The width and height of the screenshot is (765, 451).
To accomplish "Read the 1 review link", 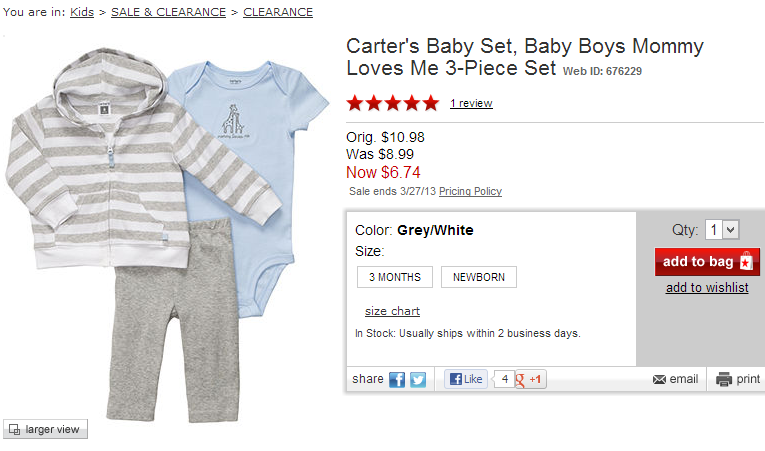I will tap(471, 103).
